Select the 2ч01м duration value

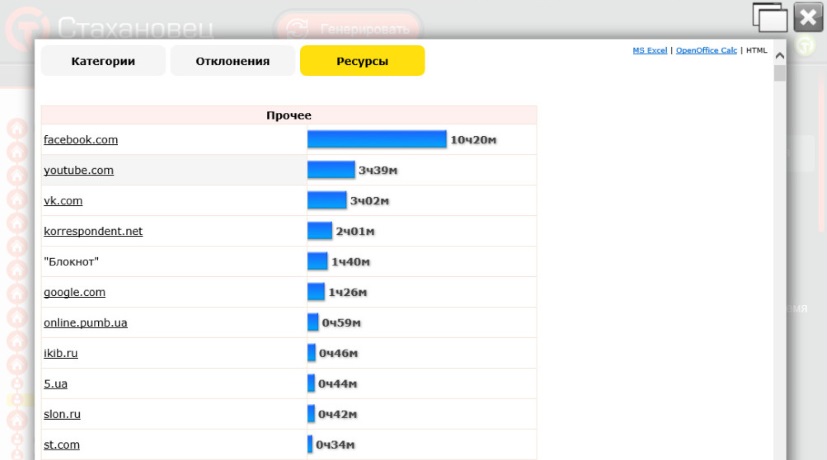tap(355, 232)
